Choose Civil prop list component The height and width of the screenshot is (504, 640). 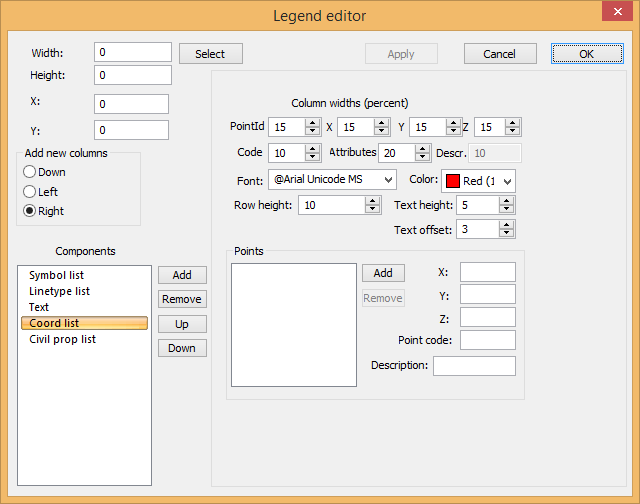pyautogui.click(x=62, y=339)
